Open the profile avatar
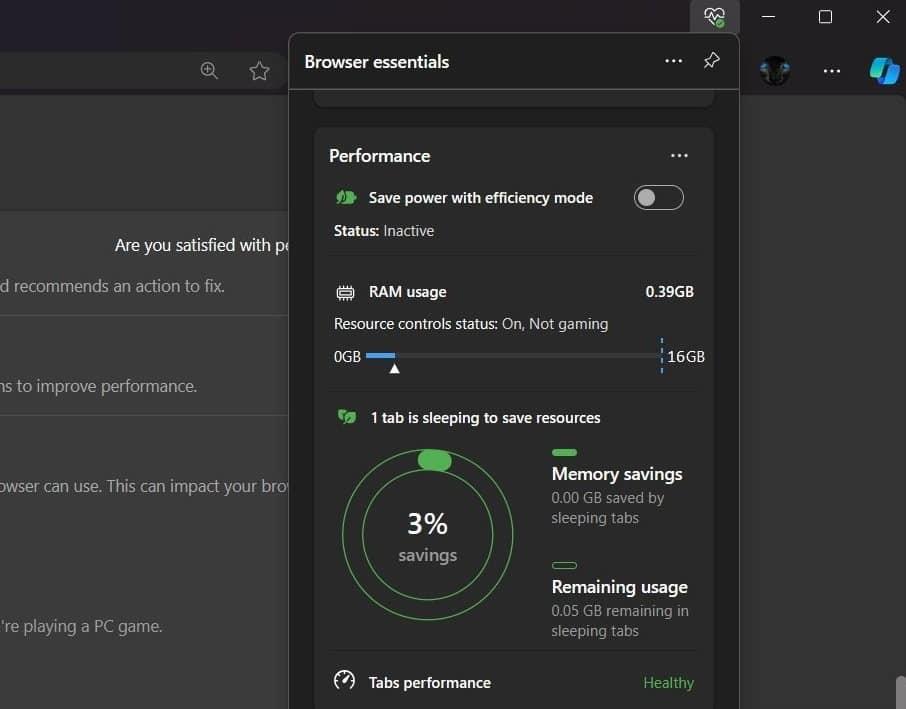Screen dimensions: 906x709 (775, 71)
